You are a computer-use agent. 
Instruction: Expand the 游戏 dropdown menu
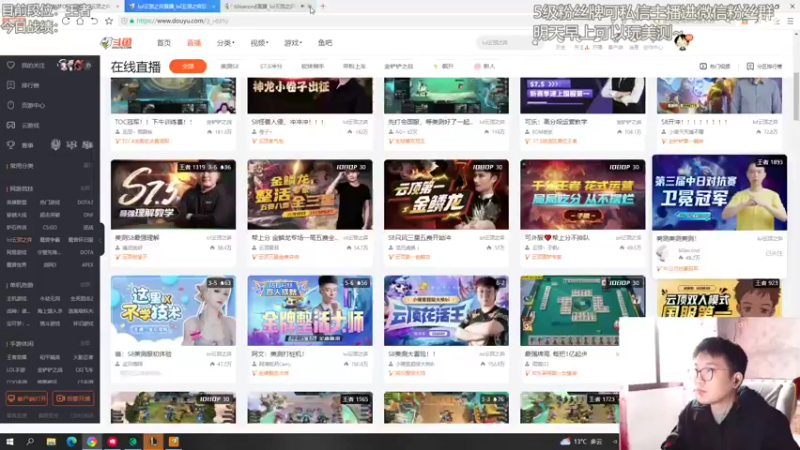[x=293, y=43]
